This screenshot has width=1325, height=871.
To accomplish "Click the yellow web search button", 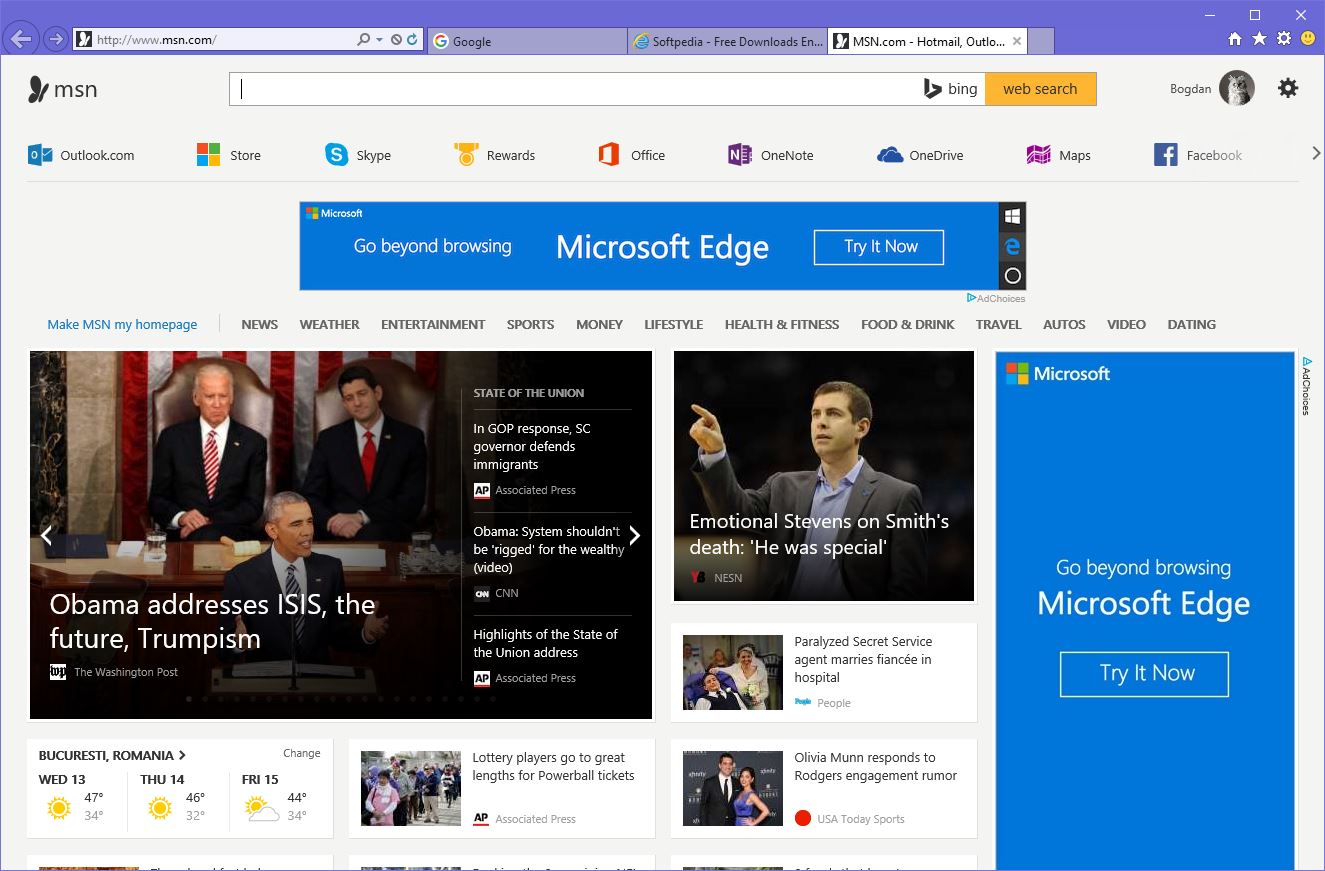I will coord(1040,89).
